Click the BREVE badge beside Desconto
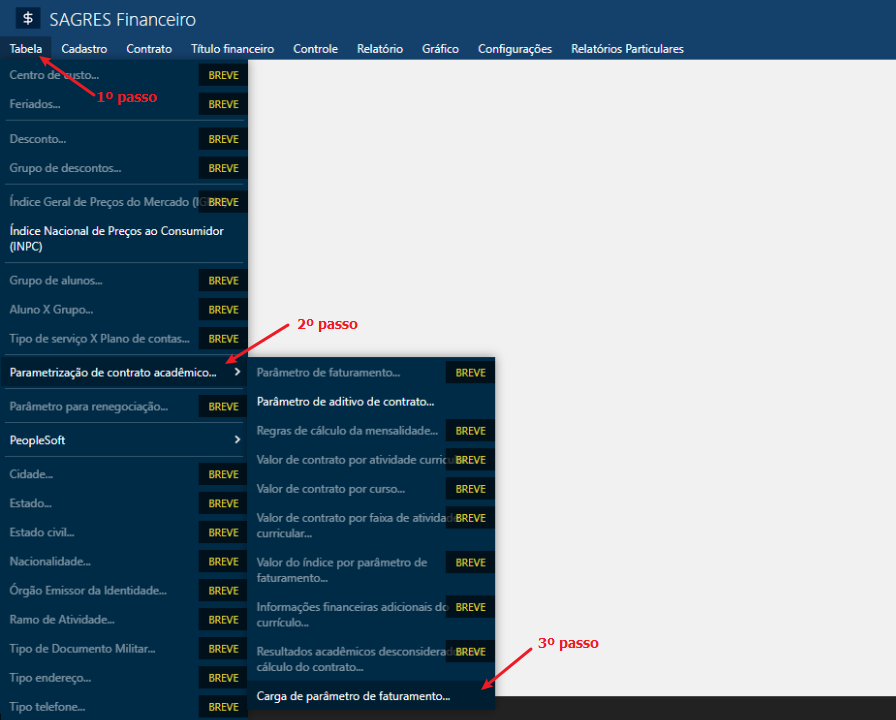The width and height of the screenshot is (896, 720). click(x=222, y=138)
